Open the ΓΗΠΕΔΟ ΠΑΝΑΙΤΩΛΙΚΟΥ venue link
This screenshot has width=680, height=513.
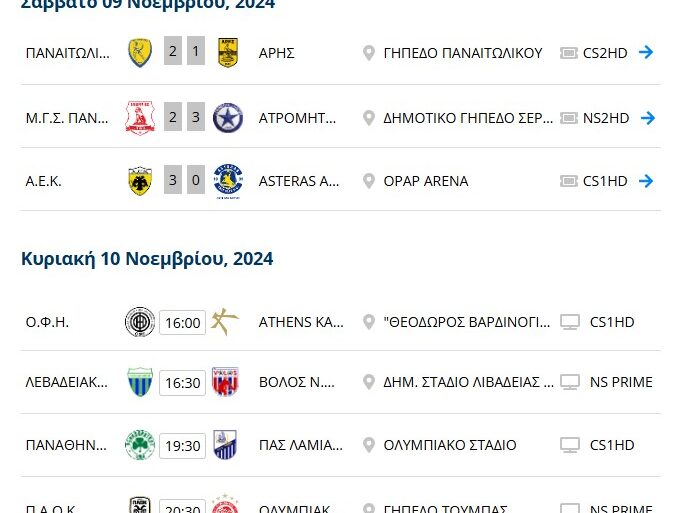(x=462, y=53)
